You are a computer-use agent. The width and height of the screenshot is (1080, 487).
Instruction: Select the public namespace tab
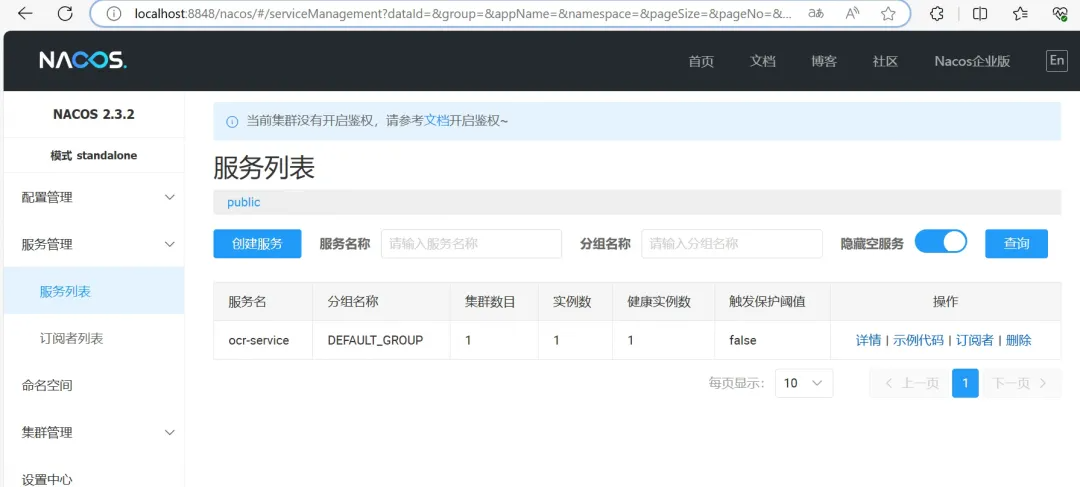[244, 203]
